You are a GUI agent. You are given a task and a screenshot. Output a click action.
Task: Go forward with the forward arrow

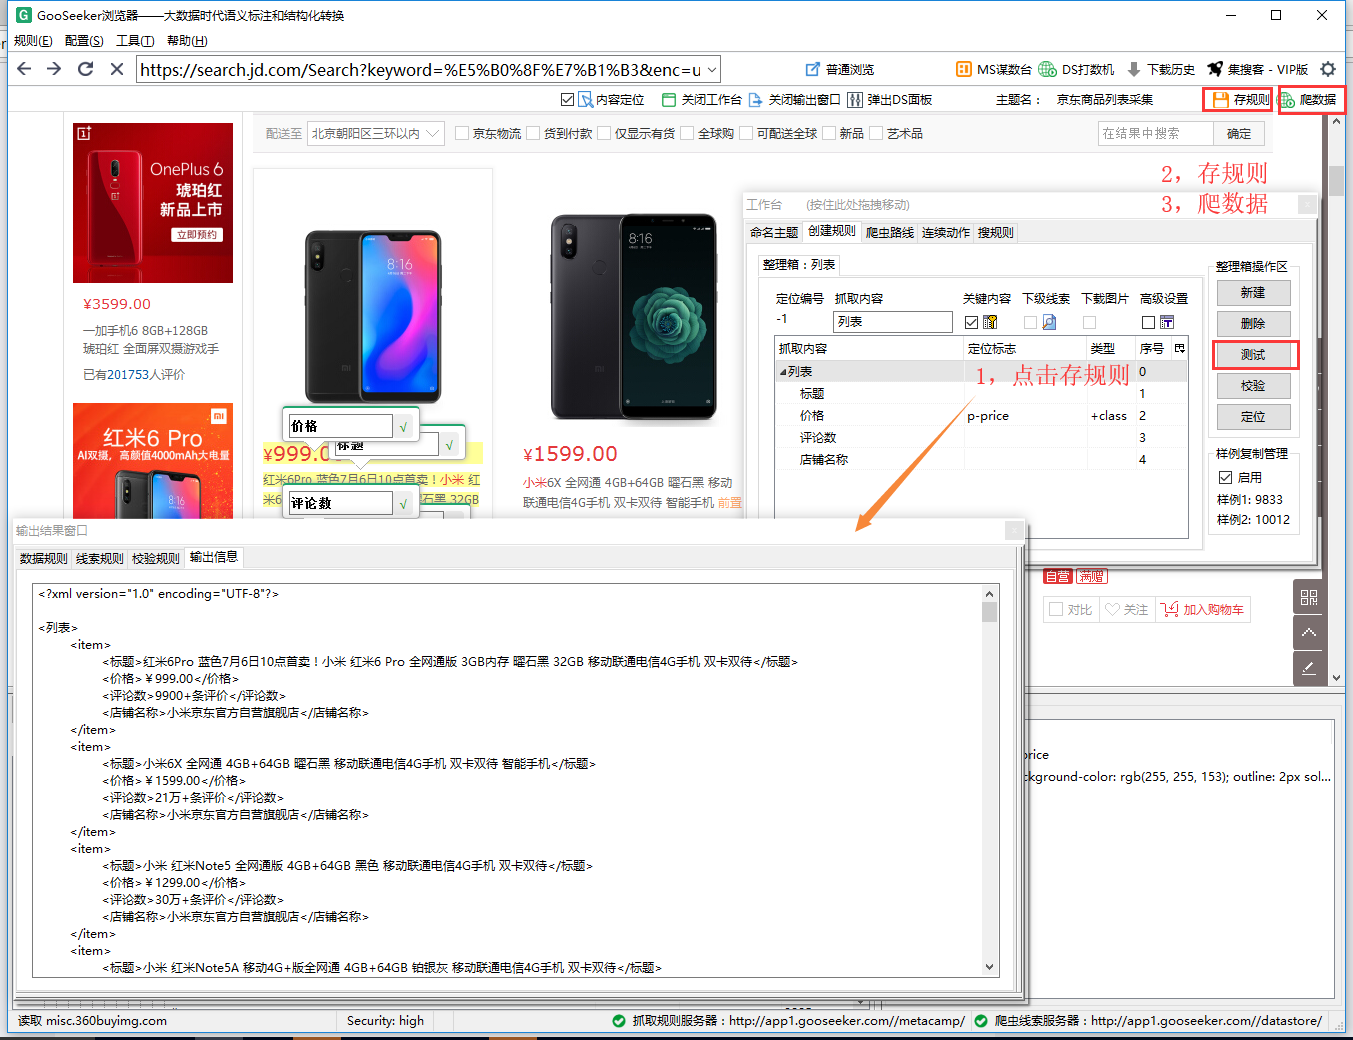pos(54,69)
